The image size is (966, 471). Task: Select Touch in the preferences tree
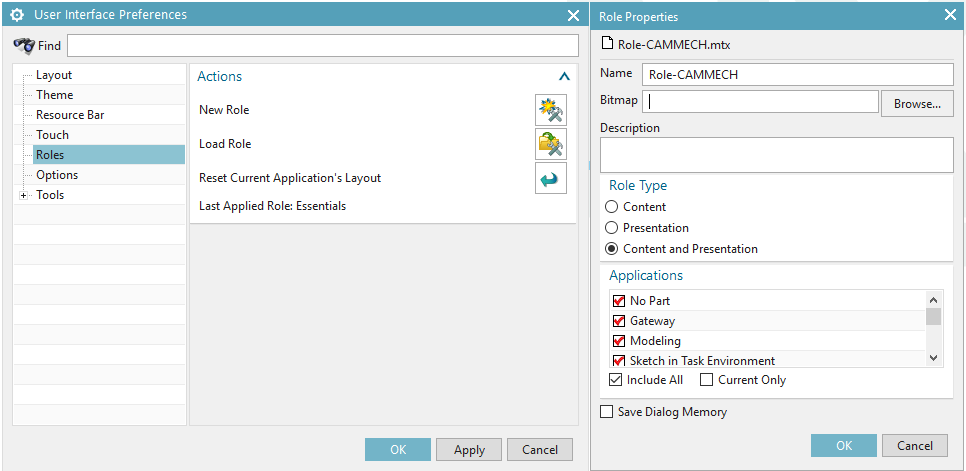(x=52, y=135)
